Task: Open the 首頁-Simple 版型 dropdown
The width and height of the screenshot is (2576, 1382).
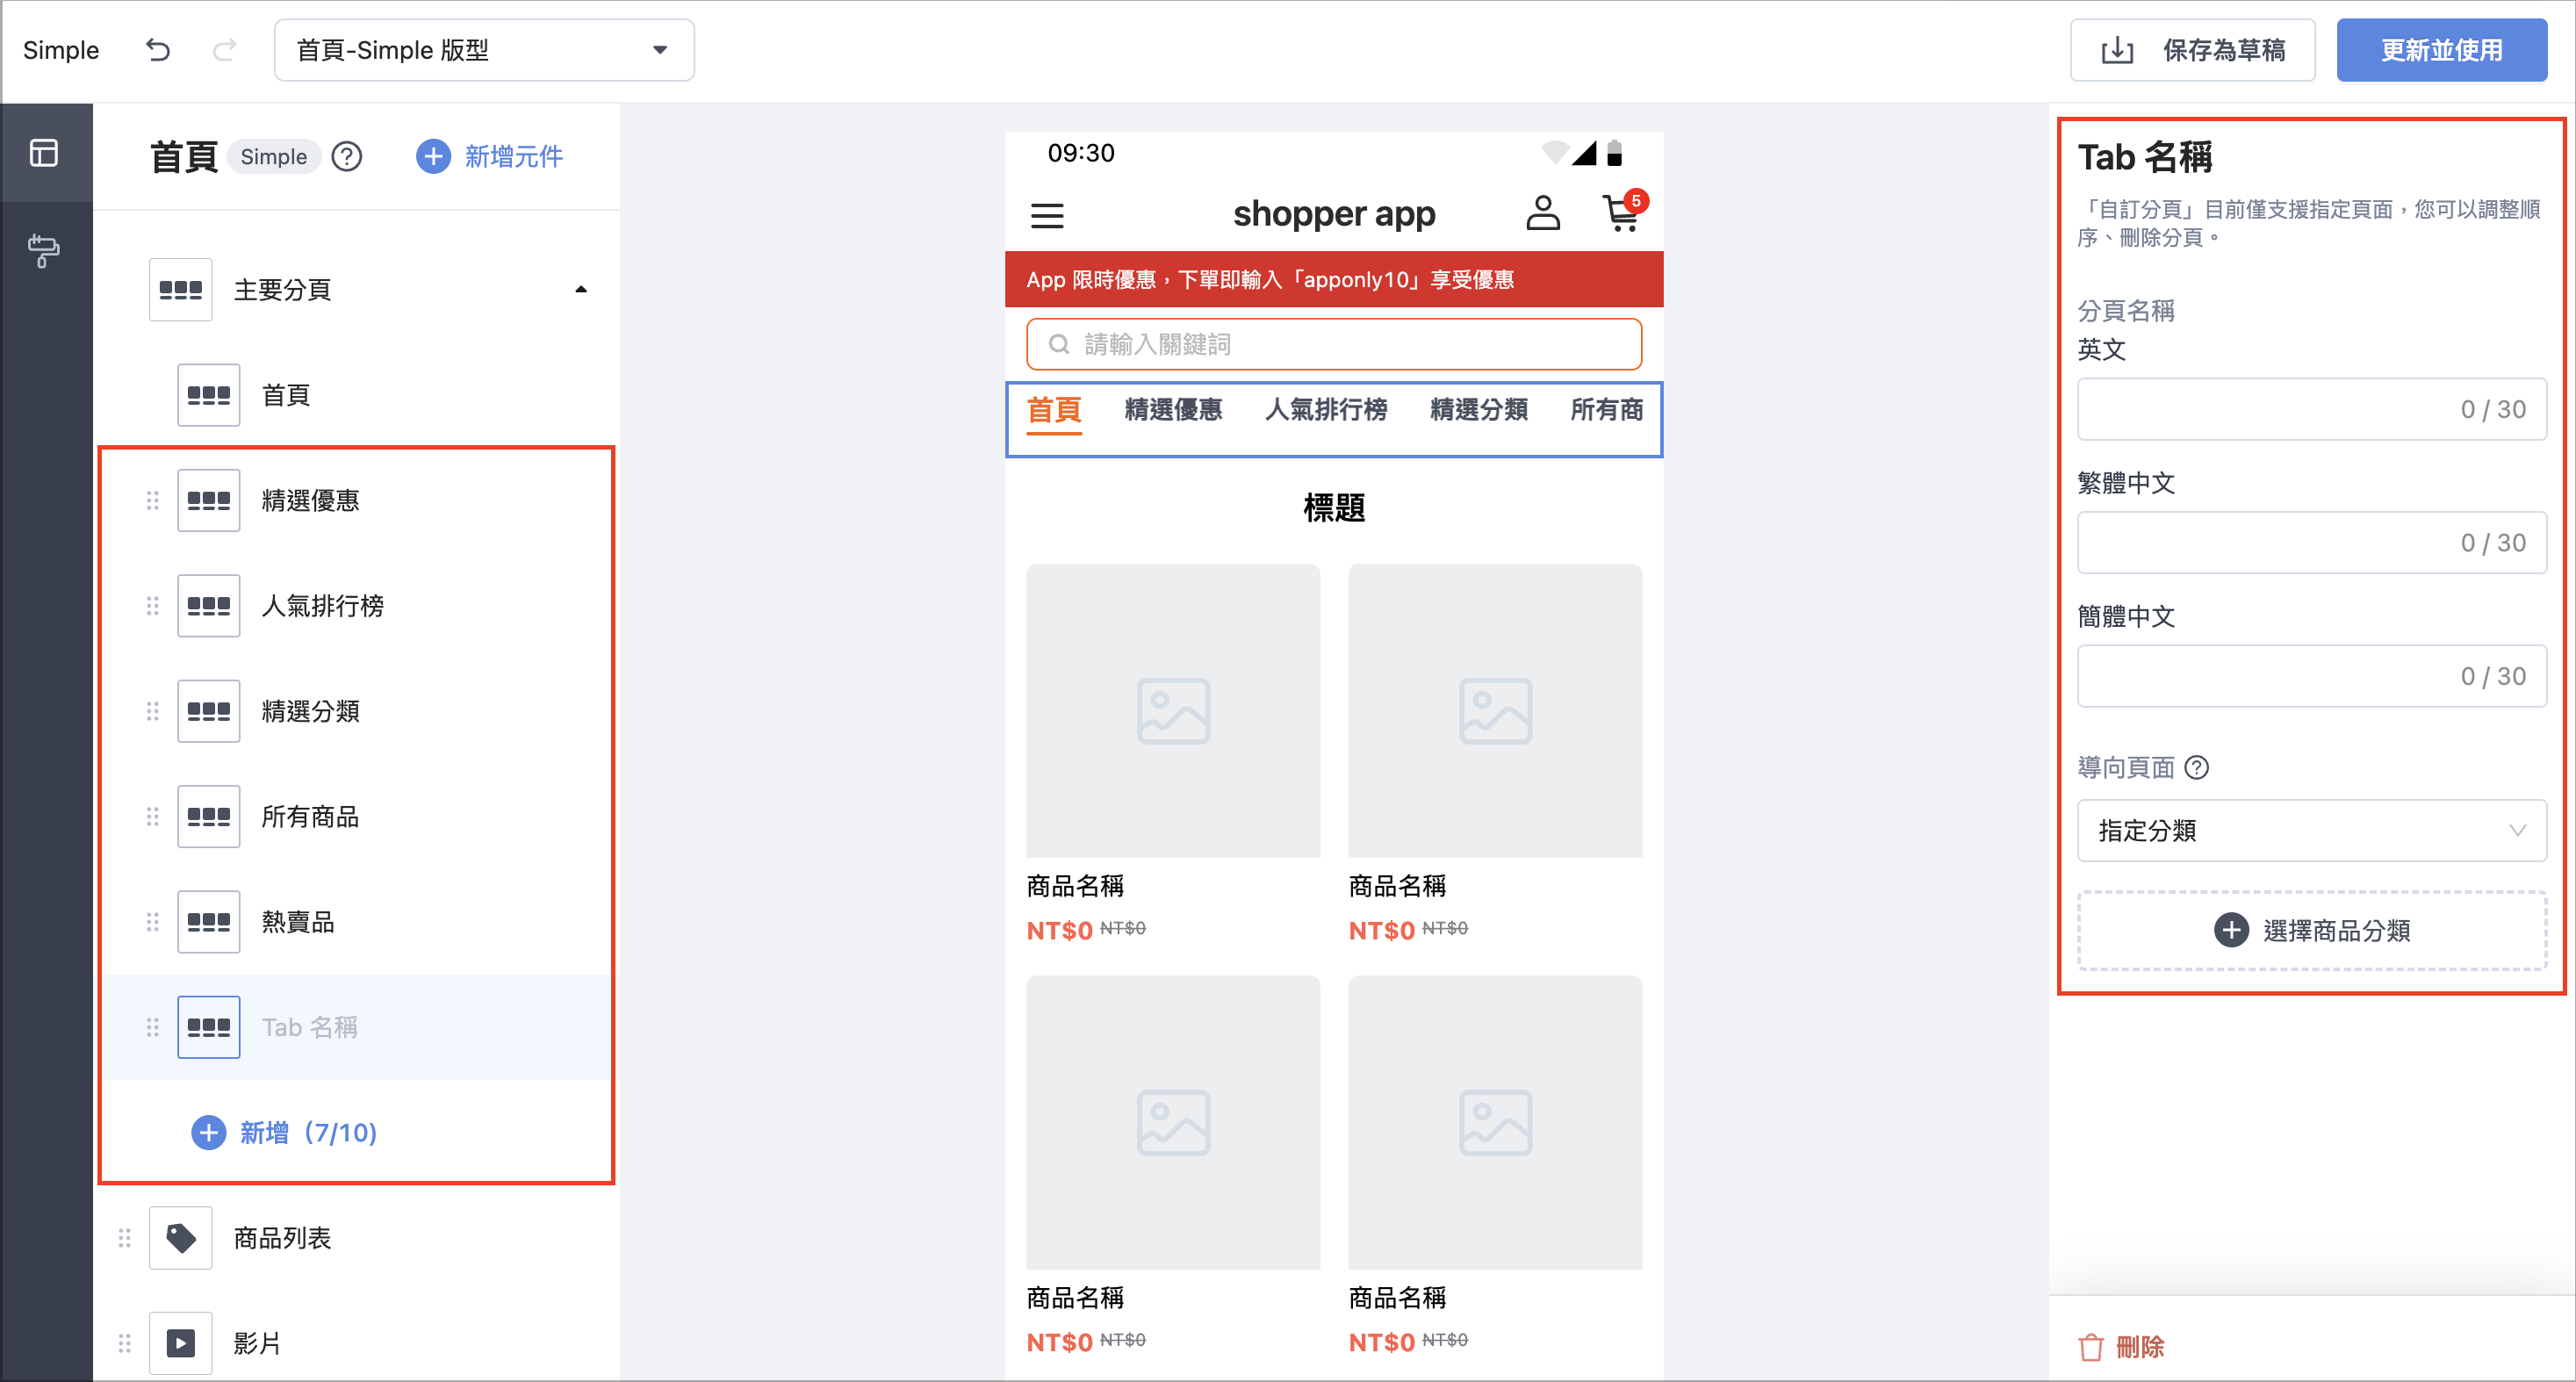Action: tap(484, 50)
